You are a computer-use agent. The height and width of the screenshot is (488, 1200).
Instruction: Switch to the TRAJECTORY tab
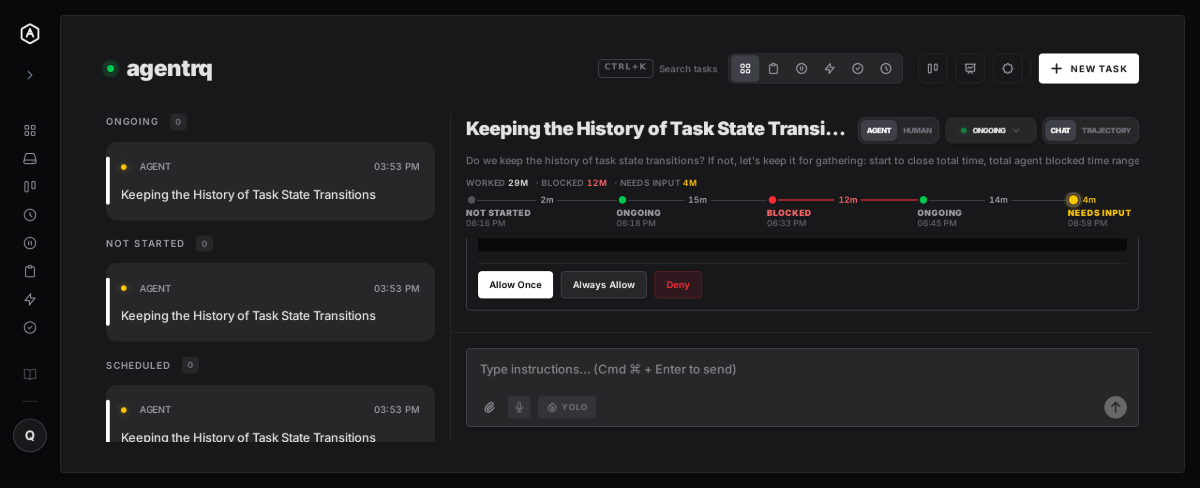1106,130
